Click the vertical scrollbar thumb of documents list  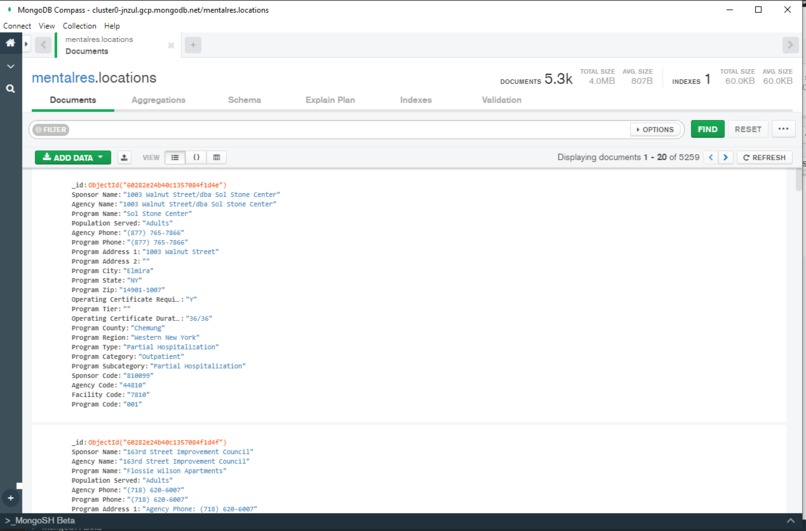tap(799, 180)
